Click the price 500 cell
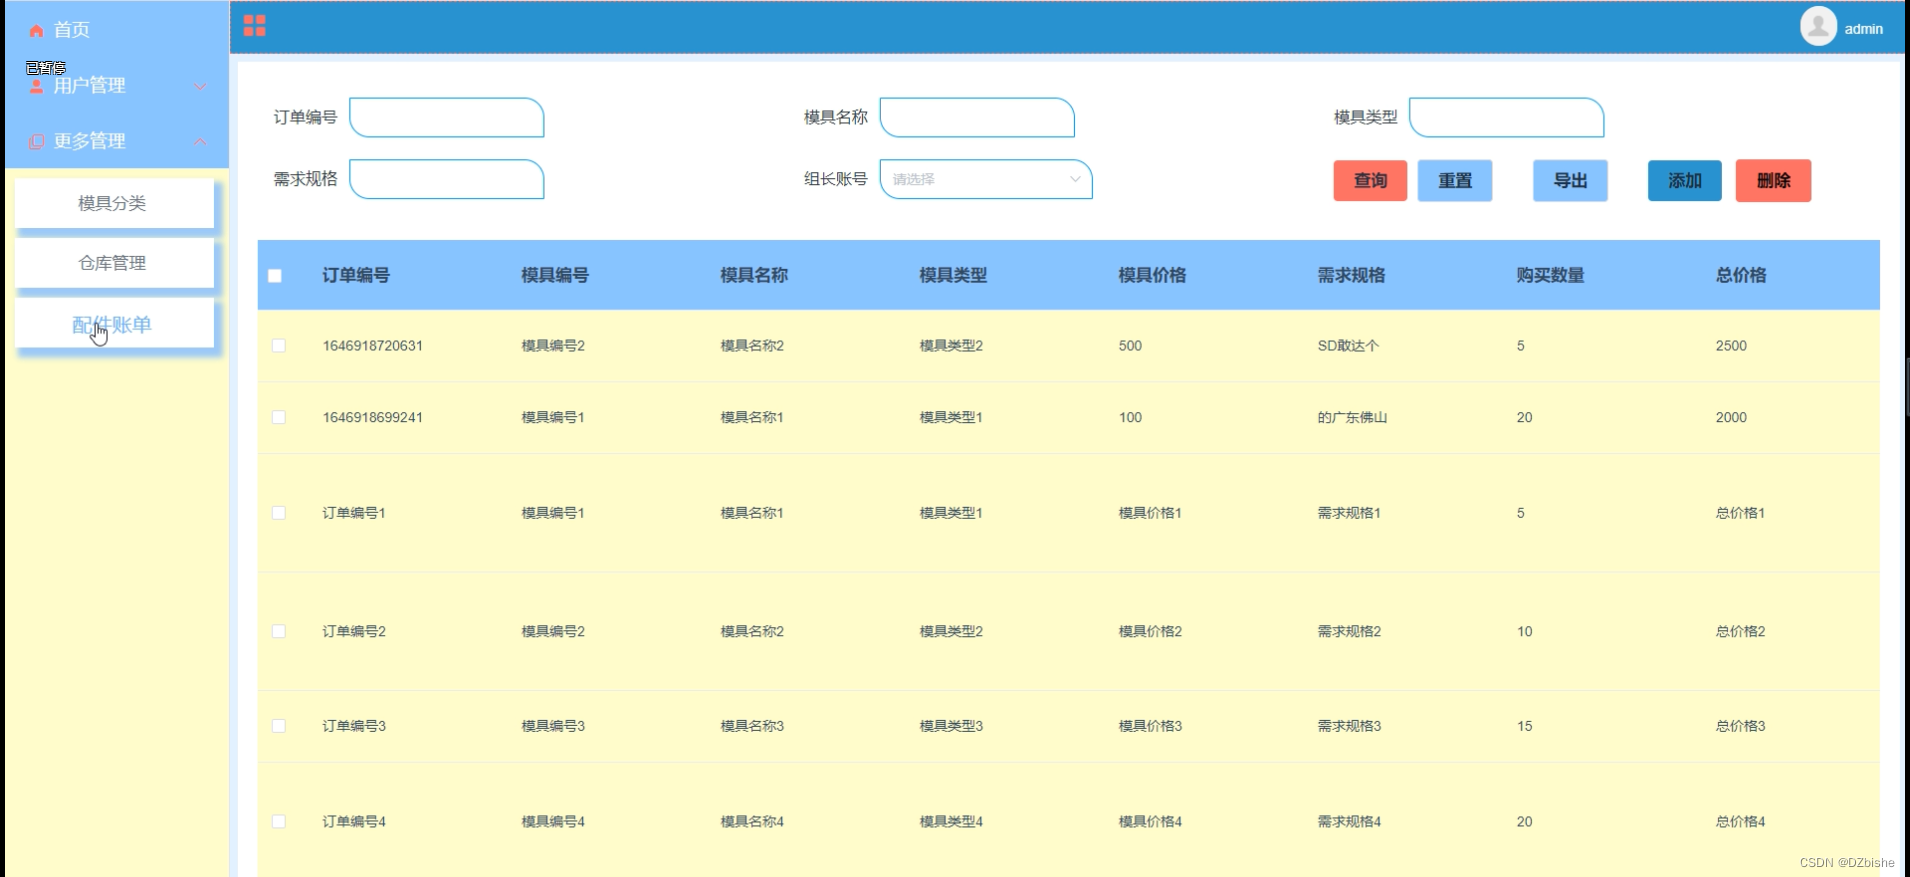1910x877 pixels. pos(1130,345)
